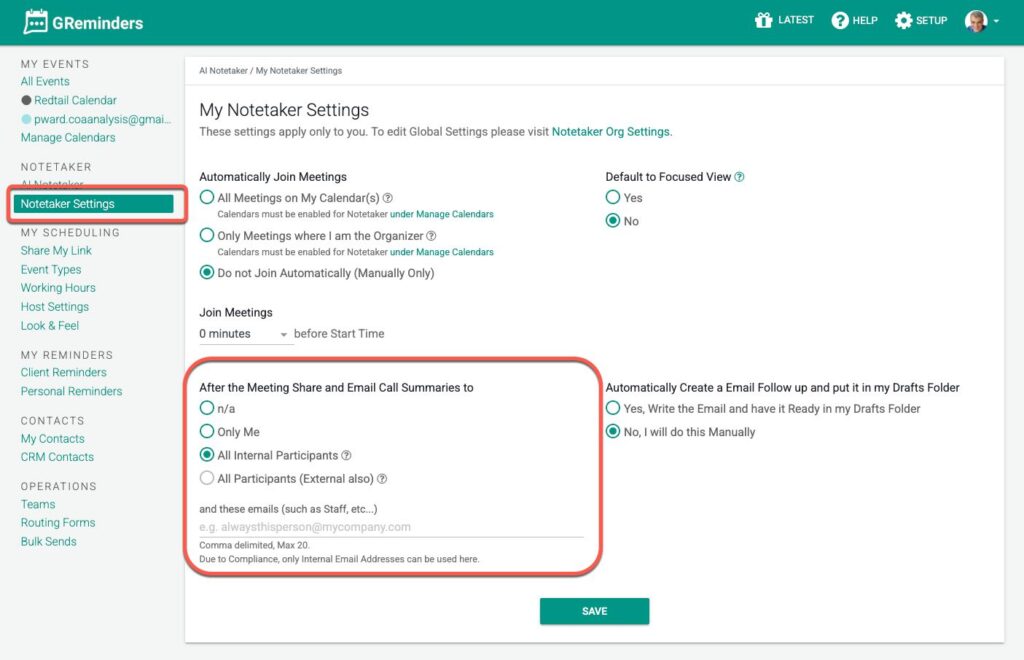
Task: Open the Latest gift icon
Action: pos(764,21)
